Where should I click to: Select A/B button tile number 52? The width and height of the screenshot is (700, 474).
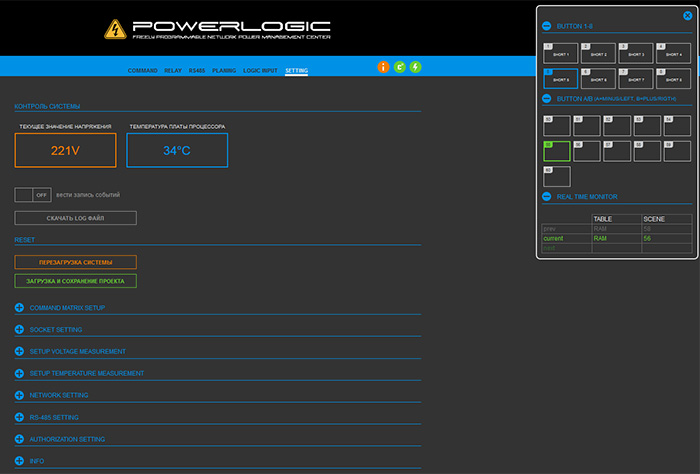[x=617, y=126]
